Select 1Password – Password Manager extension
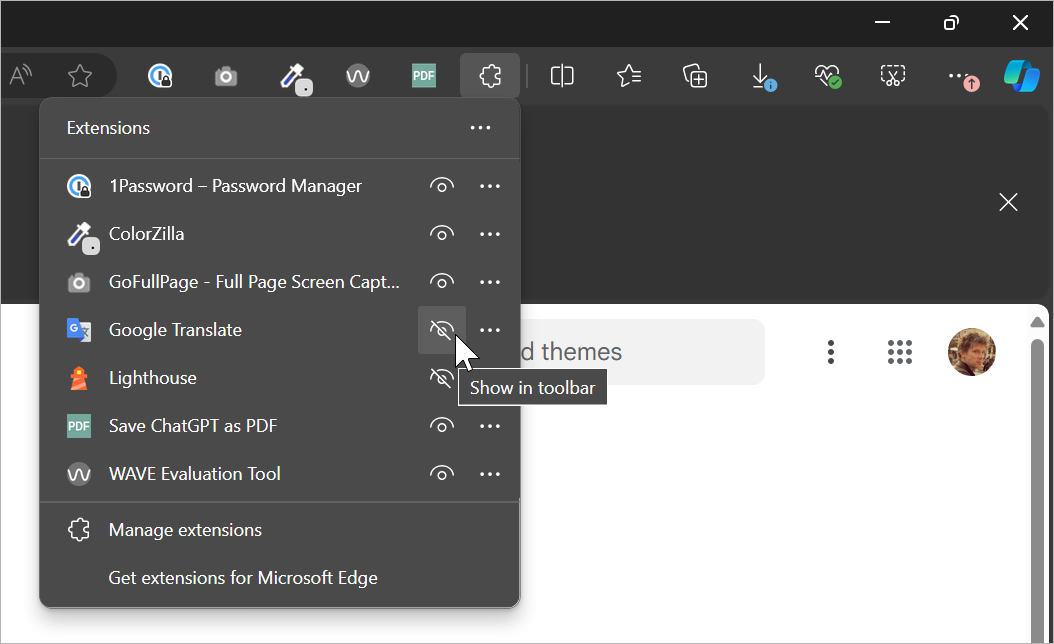The width and height of the screenshot is (1054, 644). (235, 186)
